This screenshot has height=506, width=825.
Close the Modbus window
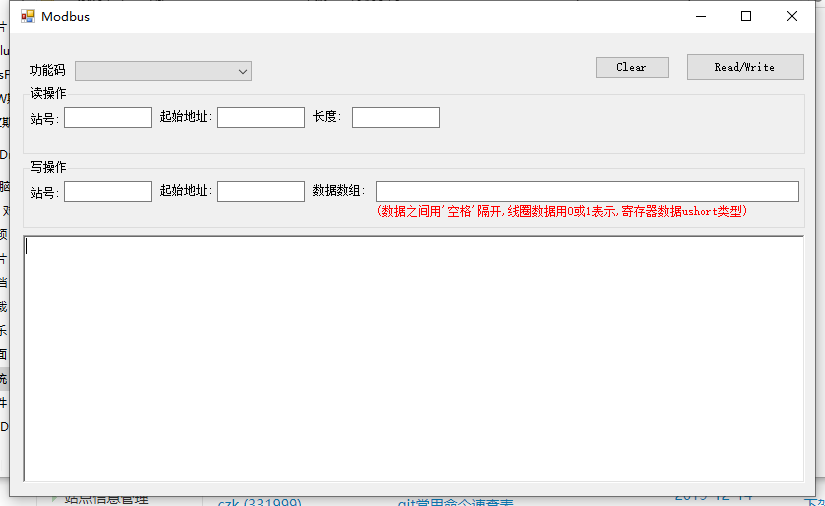pyautogui.click(x=791, y=16)
